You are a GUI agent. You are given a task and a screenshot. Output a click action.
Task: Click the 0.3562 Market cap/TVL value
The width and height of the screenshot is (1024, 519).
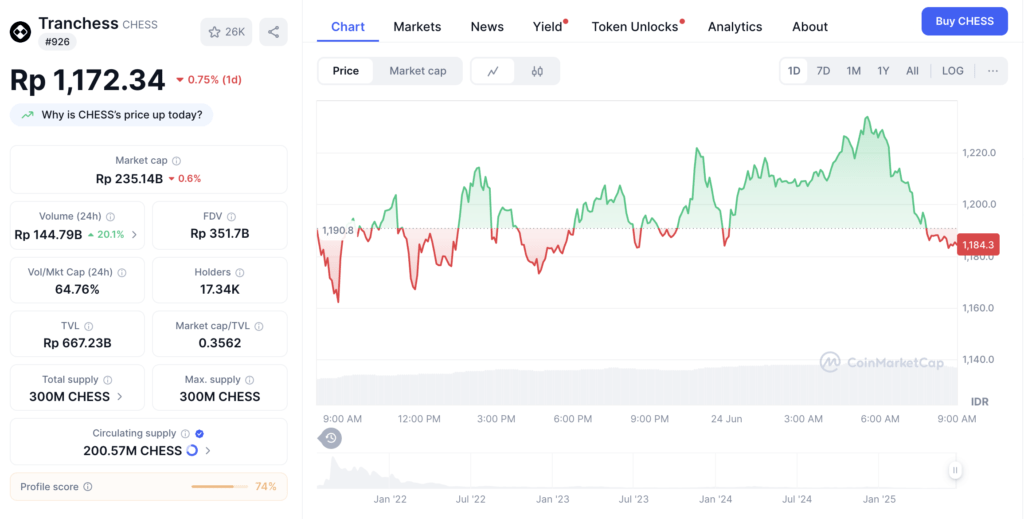point(219,343)
